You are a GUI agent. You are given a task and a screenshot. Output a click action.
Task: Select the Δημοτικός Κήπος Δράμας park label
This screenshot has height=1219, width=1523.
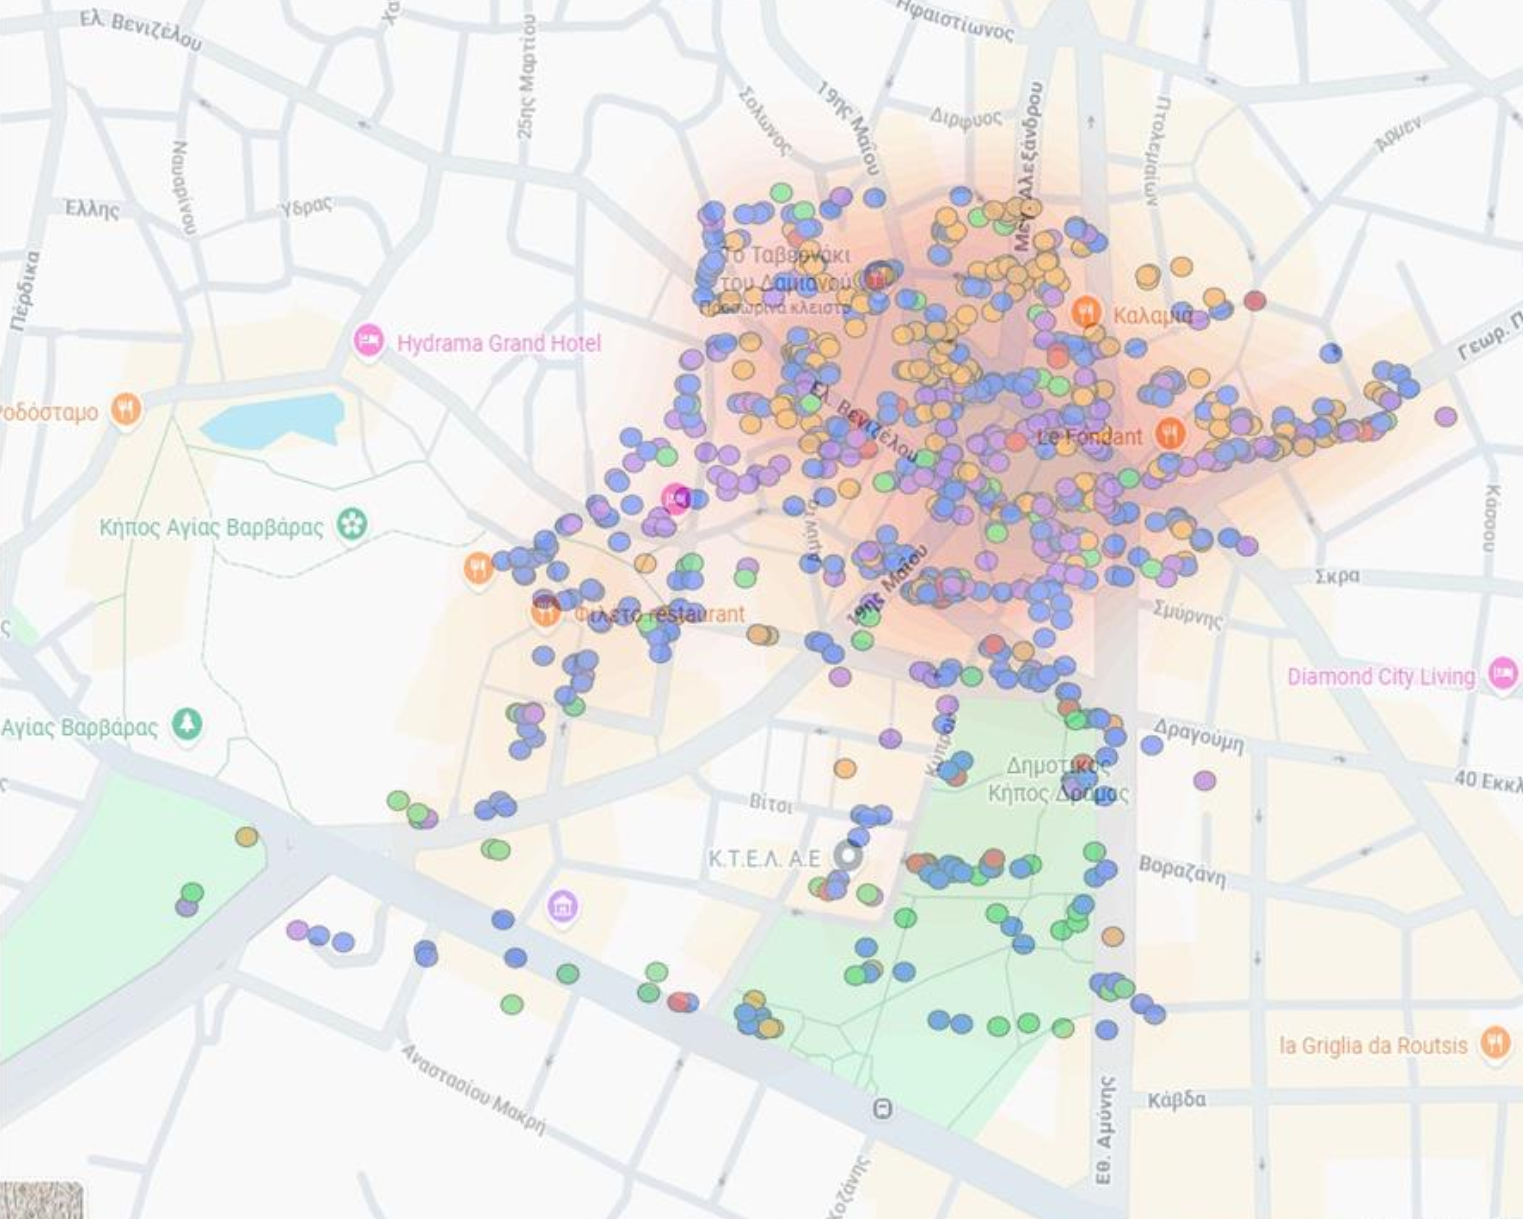pos(1057,780)
